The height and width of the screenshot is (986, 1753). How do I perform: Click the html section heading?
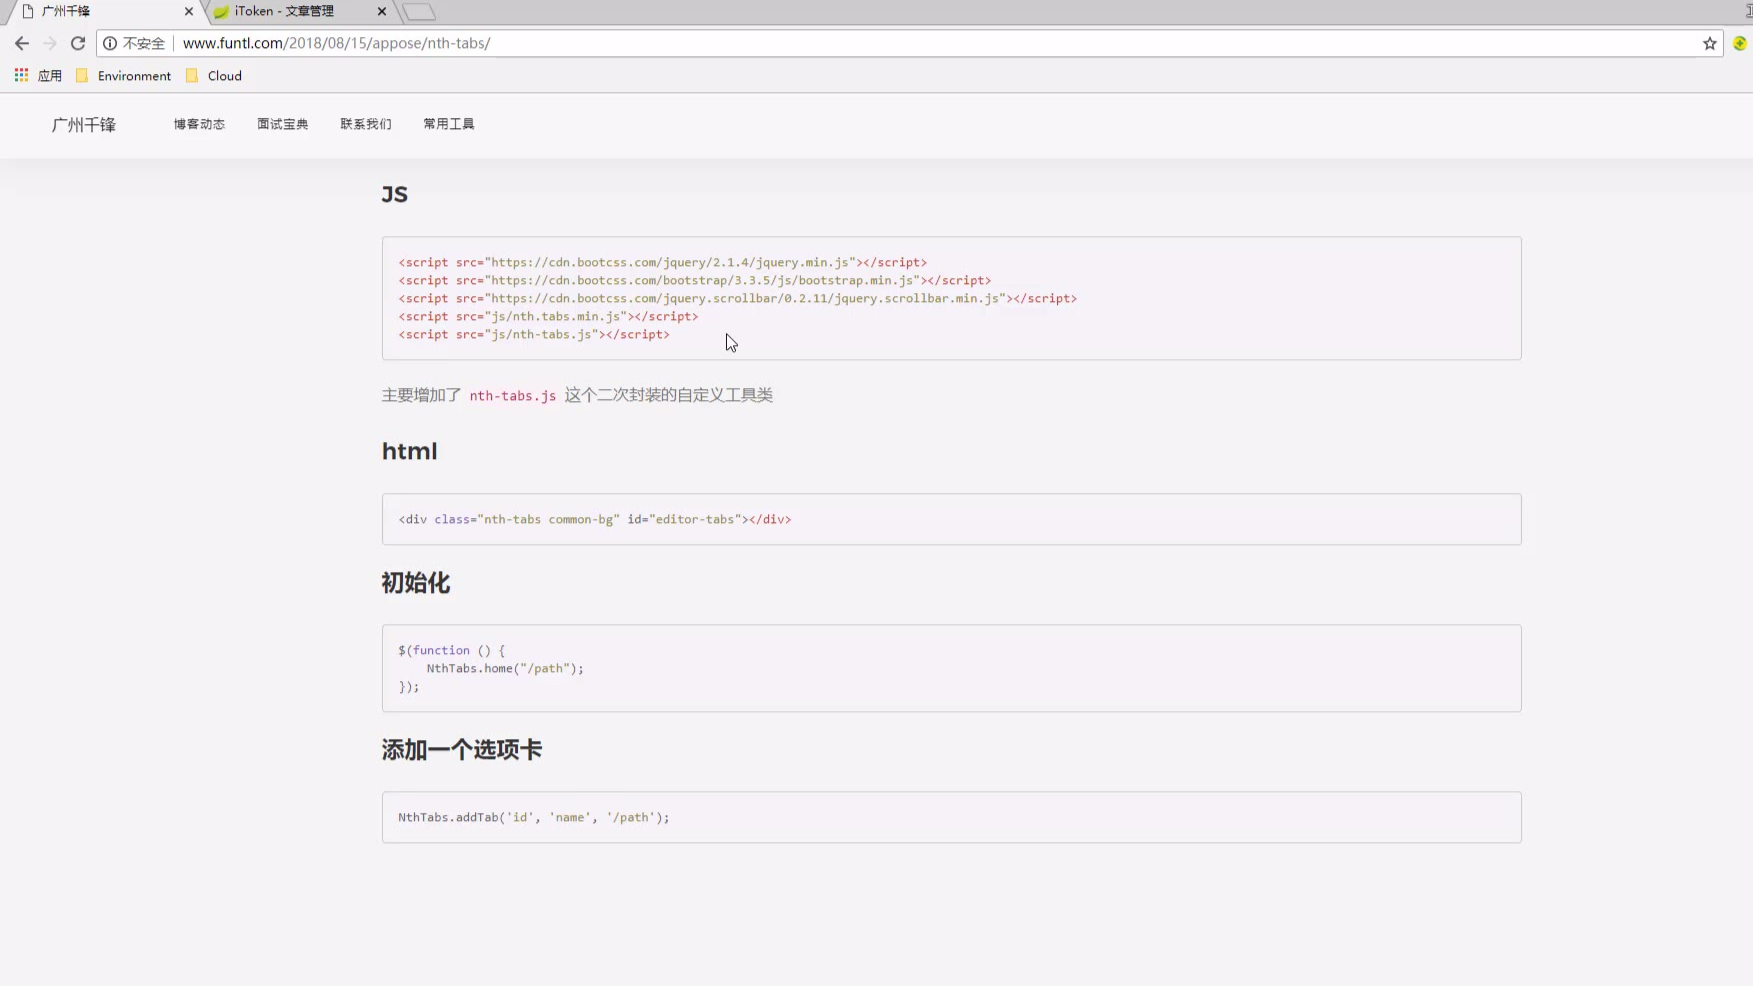tap(409, 451)
